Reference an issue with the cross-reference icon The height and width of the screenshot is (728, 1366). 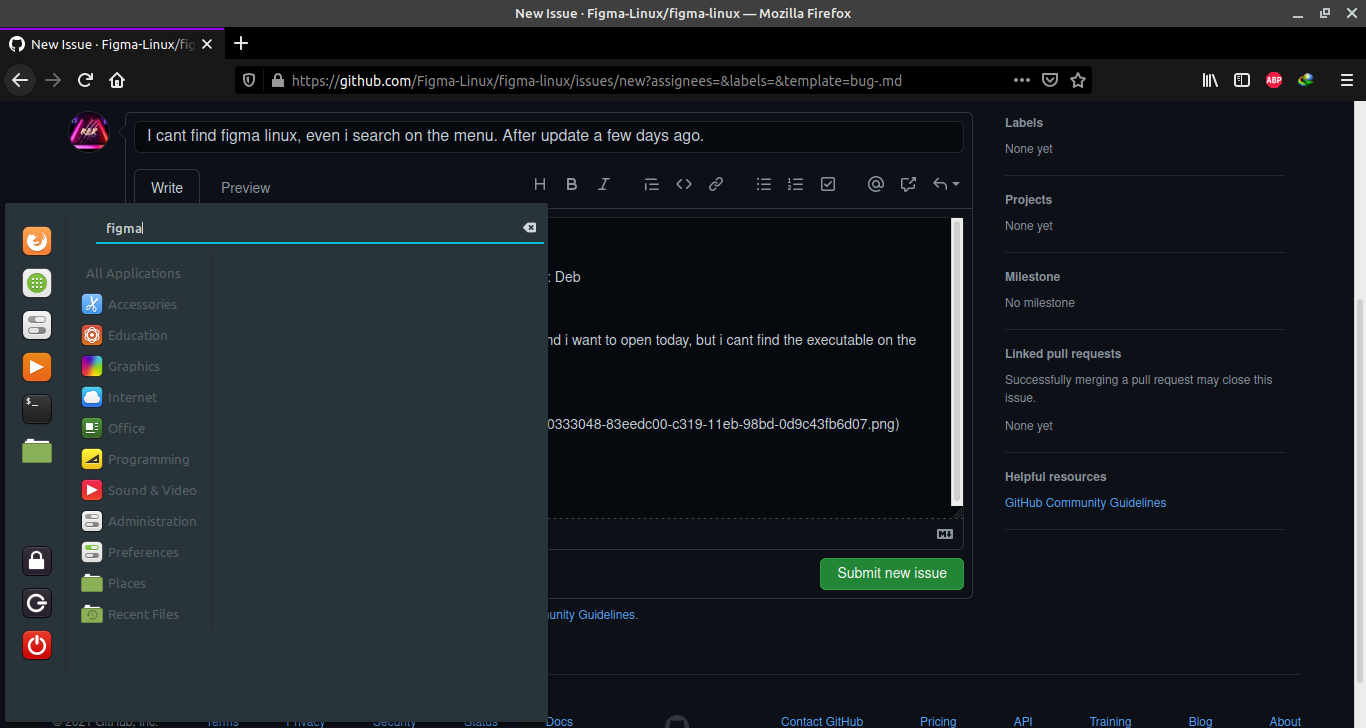(x=908, y=184)
